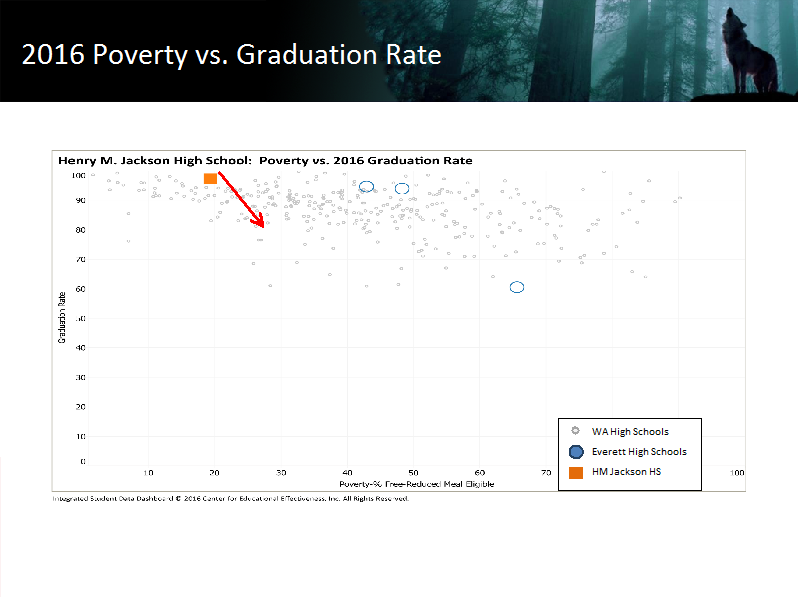The height and width of the screenshot is (600, 800).
Task: Click the 100 label on the y-axis
Action: click(78, 176)
